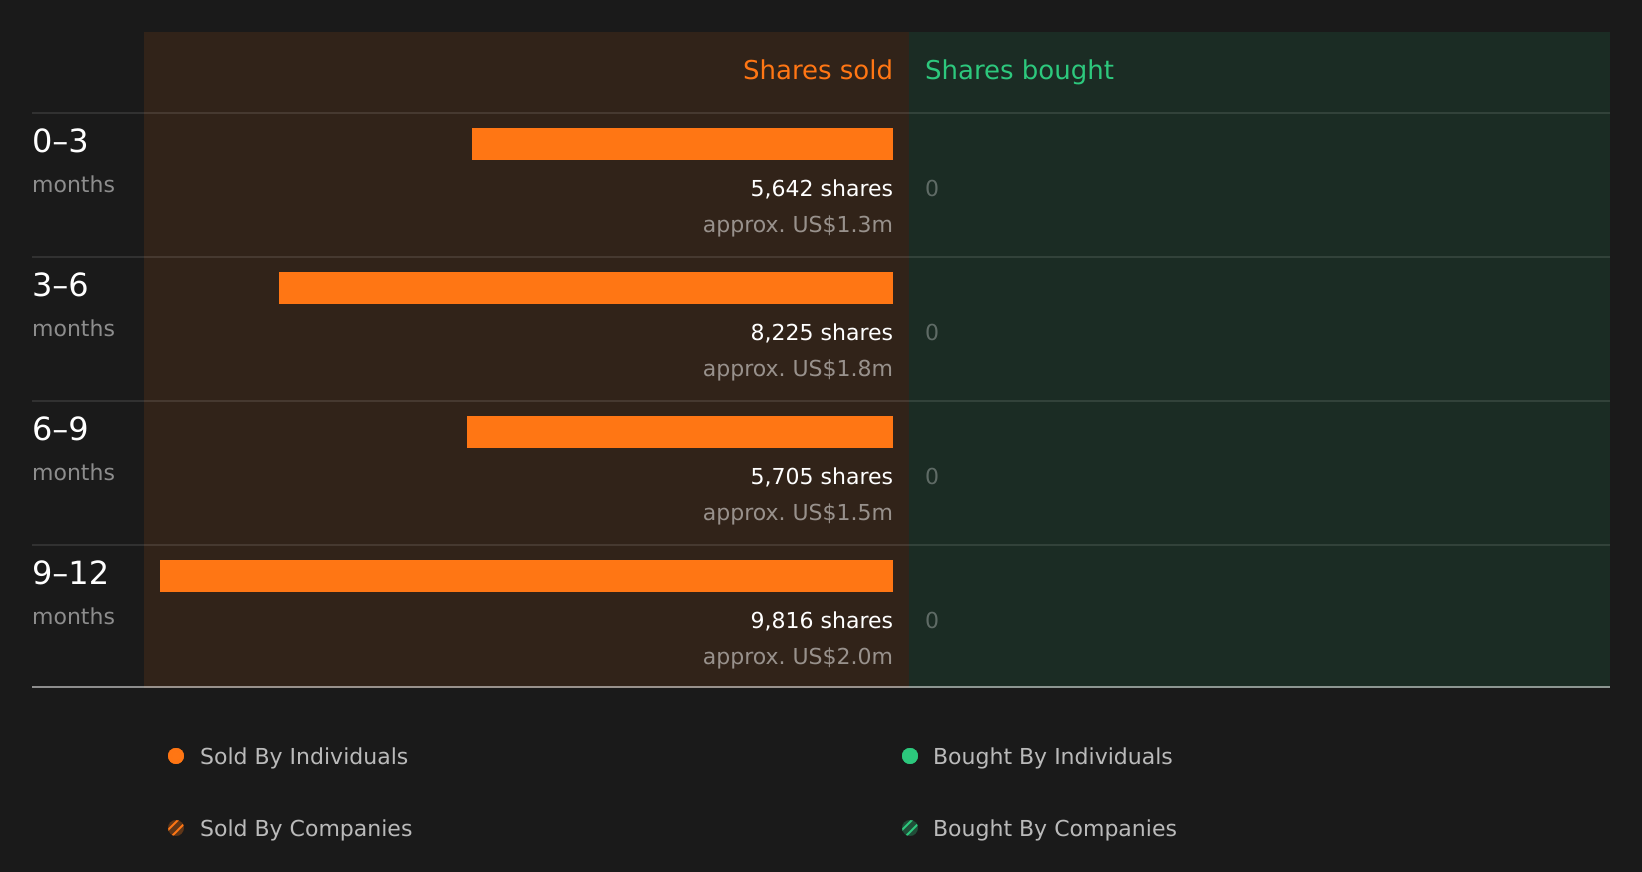Click the bought value 0 in 3–6 months row
1642x872 pixels.
pyautogui.click(x=932, y=333)
